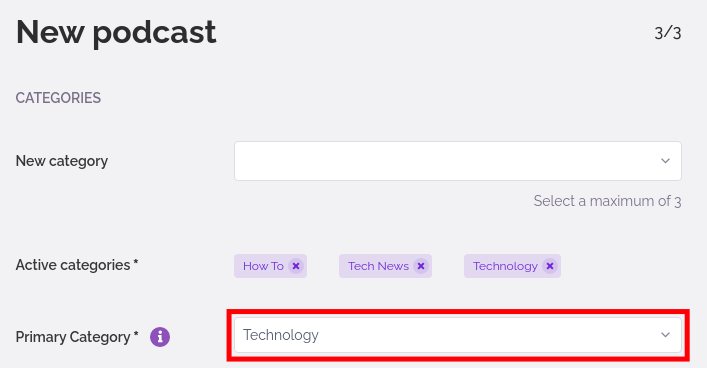
Task: Open the Primary Category dropdown showing Technology
Action: 458,335
